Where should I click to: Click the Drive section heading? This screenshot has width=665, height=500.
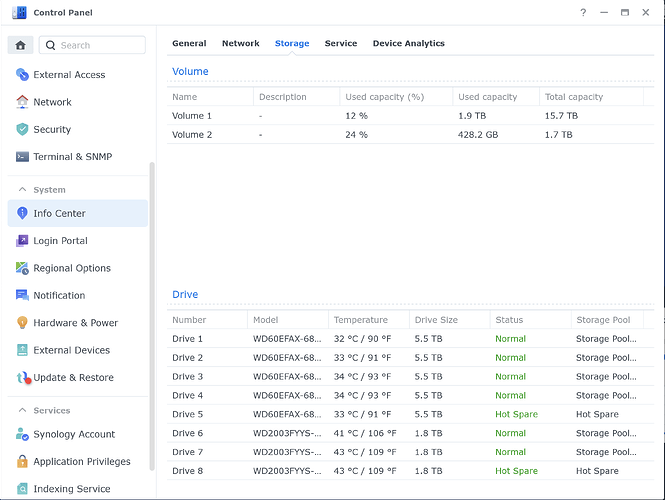click(x=185, y=294)
